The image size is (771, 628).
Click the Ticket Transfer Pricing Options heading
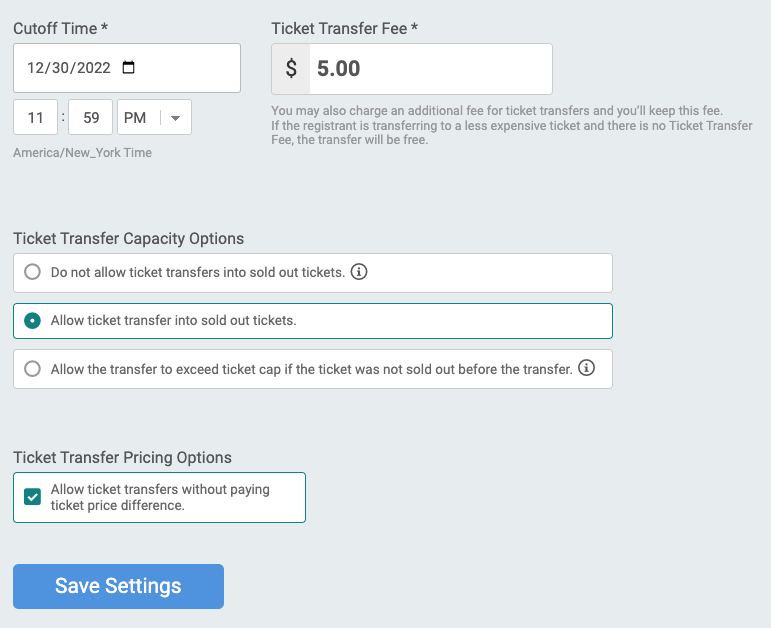pos(122,457)
